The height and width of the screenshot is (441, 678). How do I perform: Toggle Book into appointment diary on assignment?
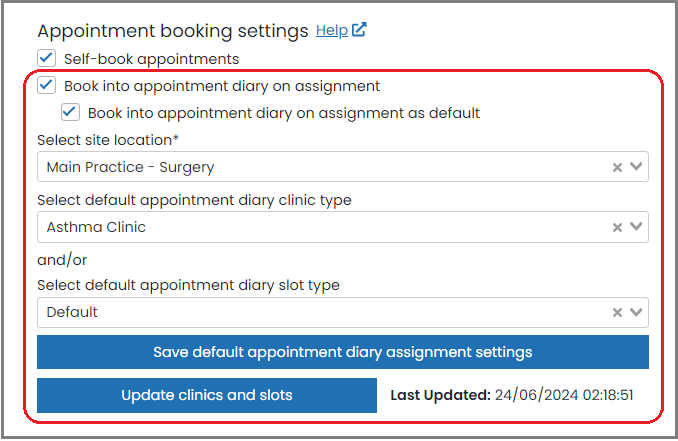[46, 85]
